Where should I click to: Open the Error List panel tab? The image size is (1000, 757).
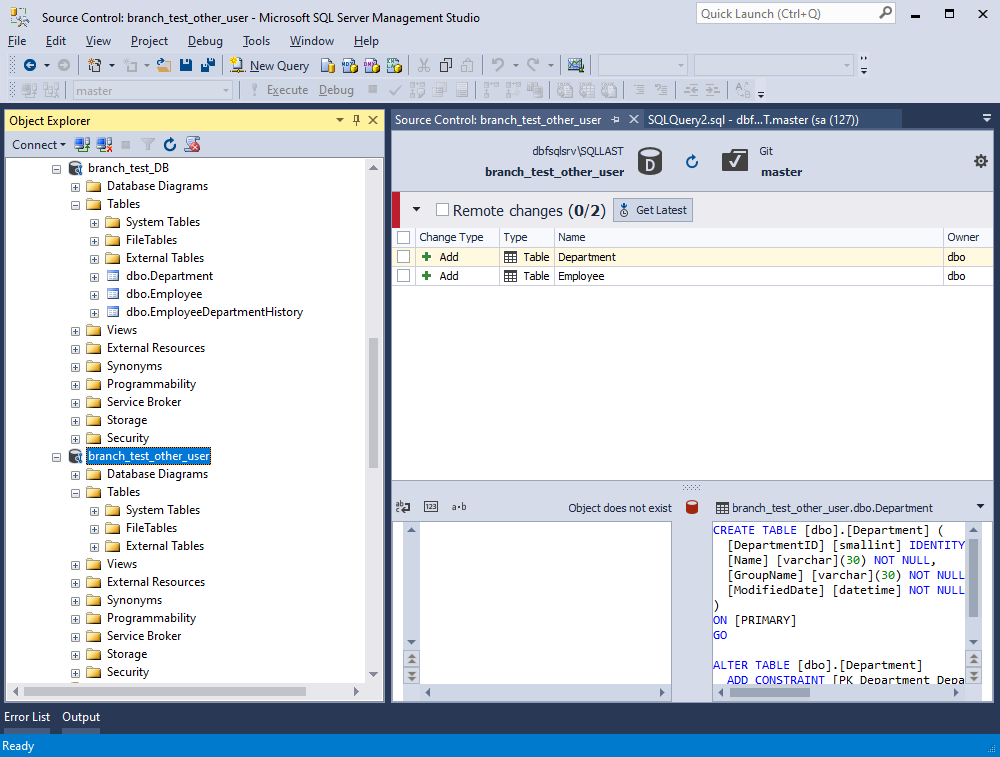point(27,717)
